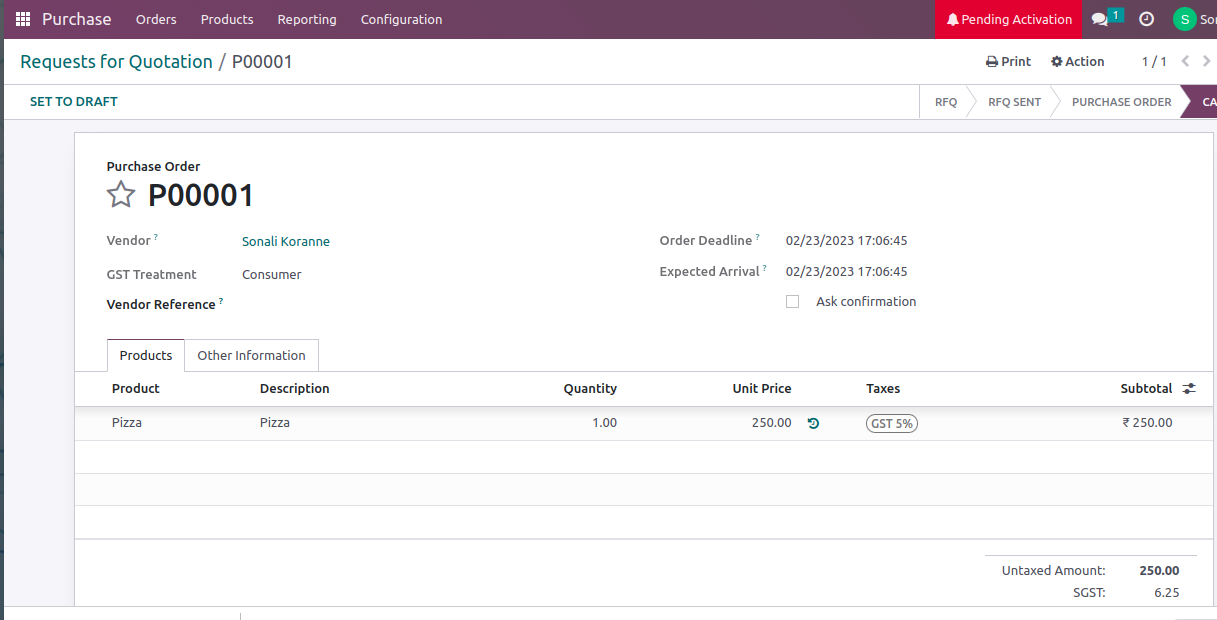
Task: Click the GST 5% tax tag
Action: tap(891, 423)
